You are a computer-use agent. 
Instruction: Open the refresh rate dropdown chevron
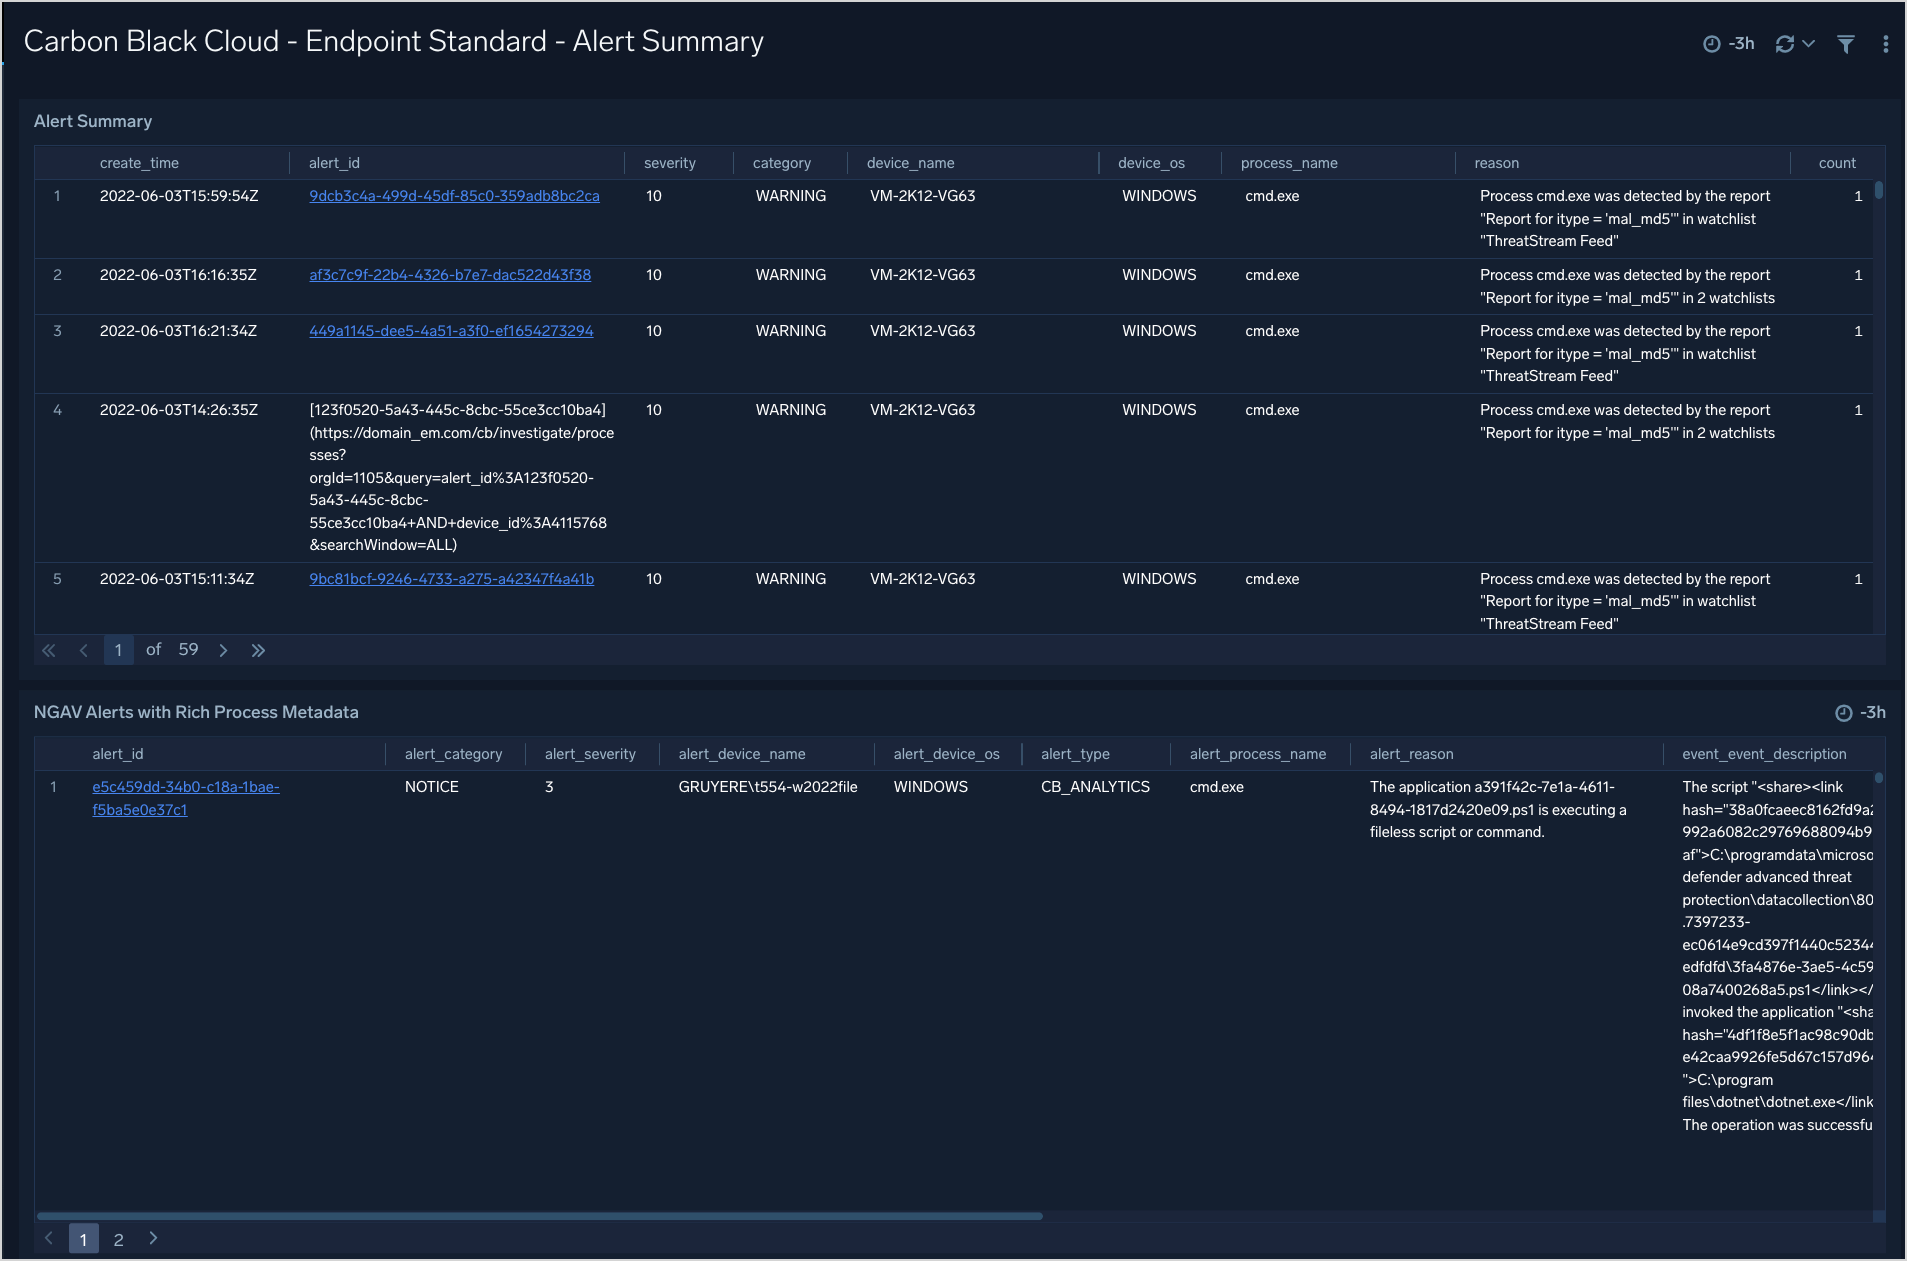(x=1808, y=43)
